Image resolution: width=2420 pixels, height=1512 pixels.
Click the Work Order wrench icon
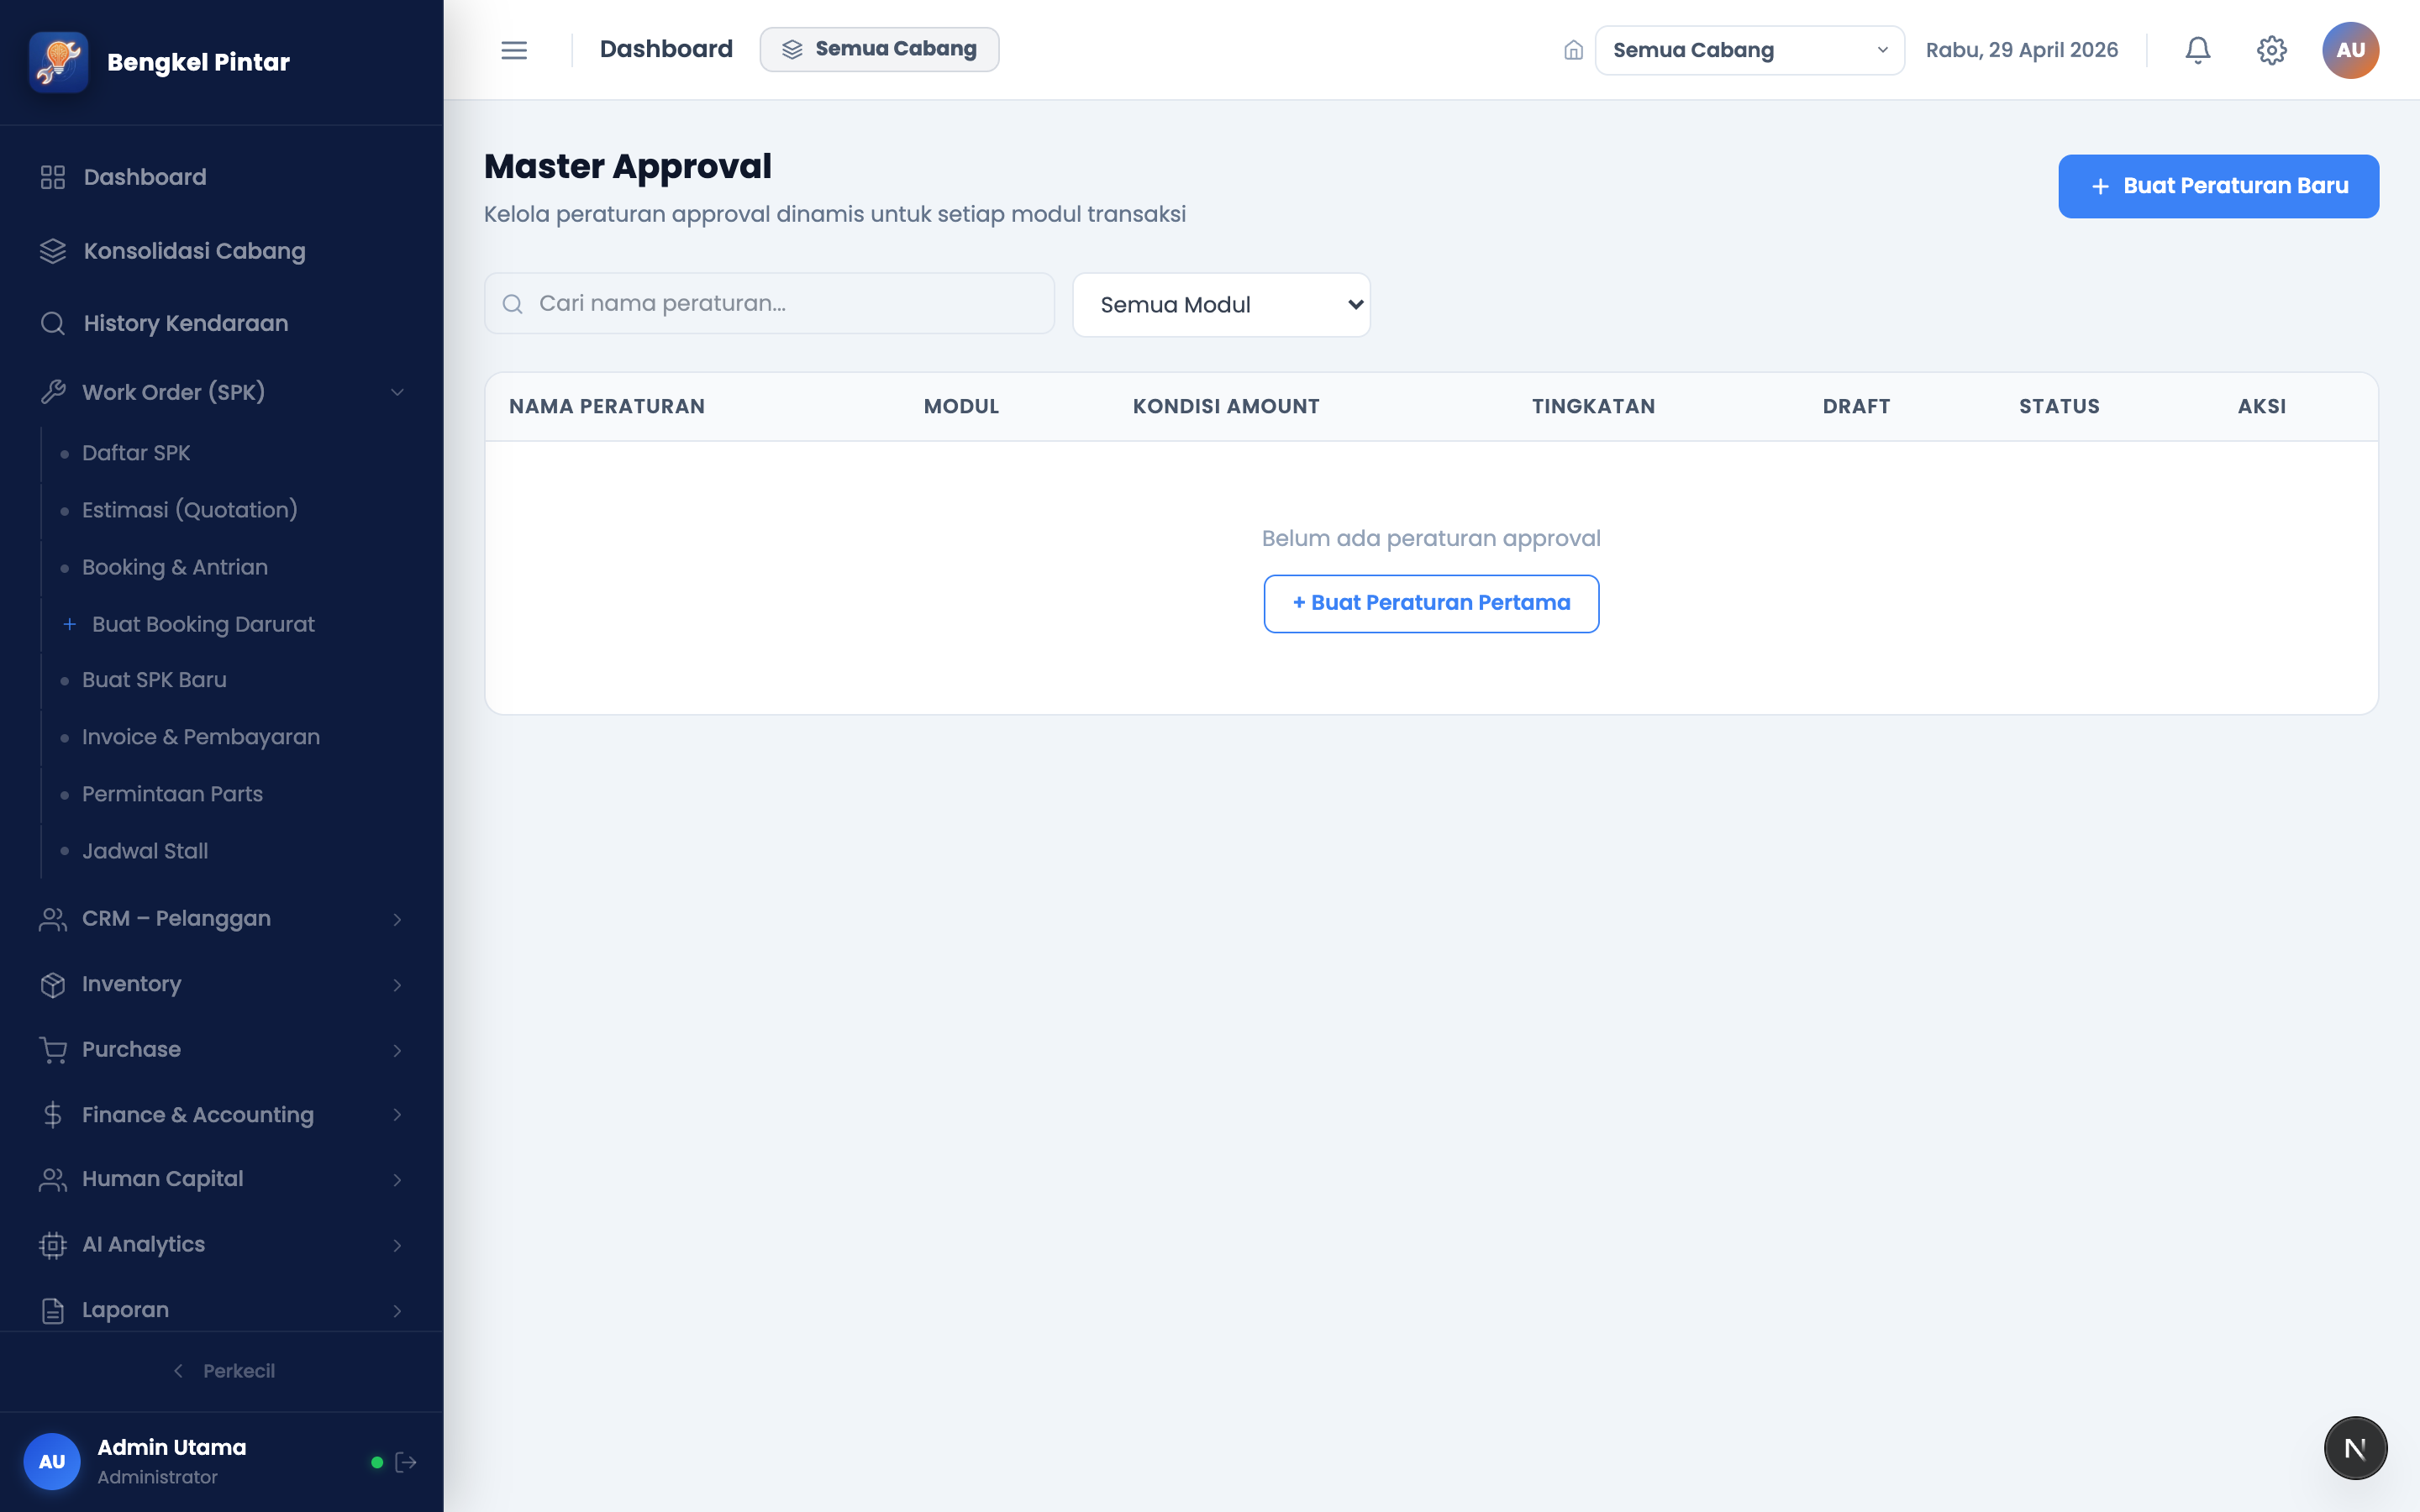click(x=53, y=392)
